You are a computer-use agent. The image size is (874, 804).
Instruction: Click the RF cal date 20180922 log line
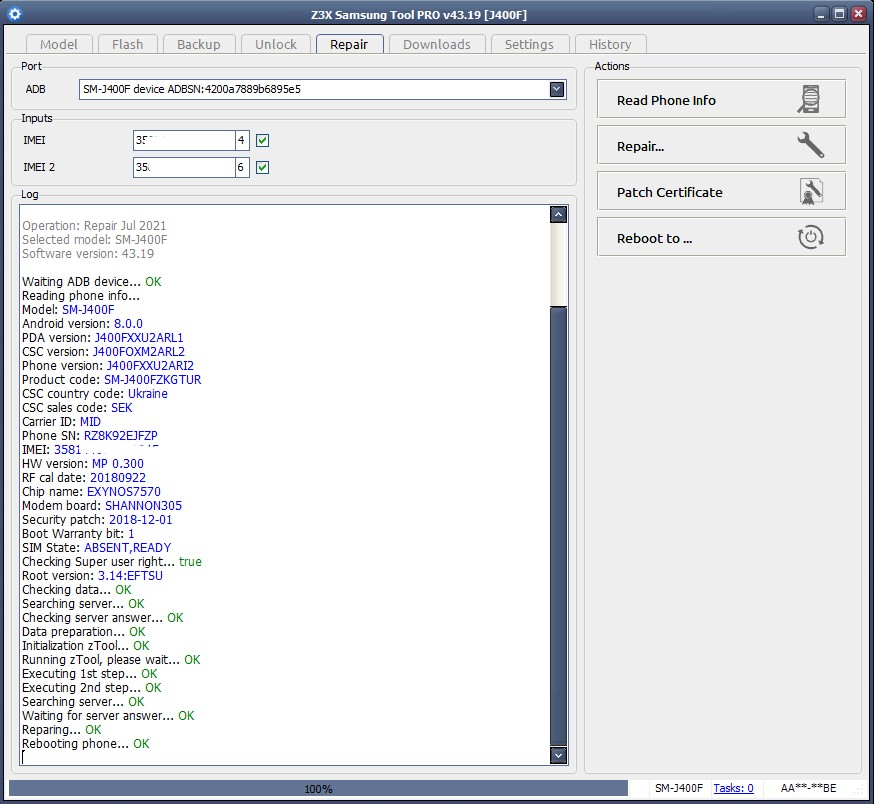coord(84,478)
